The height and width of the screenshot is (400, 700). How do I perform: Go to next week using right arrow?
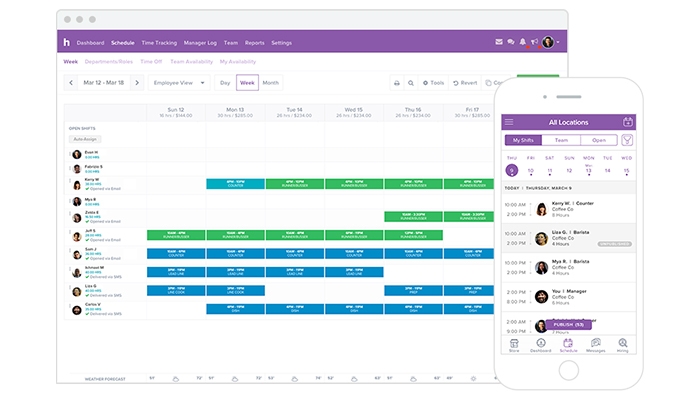136,83
